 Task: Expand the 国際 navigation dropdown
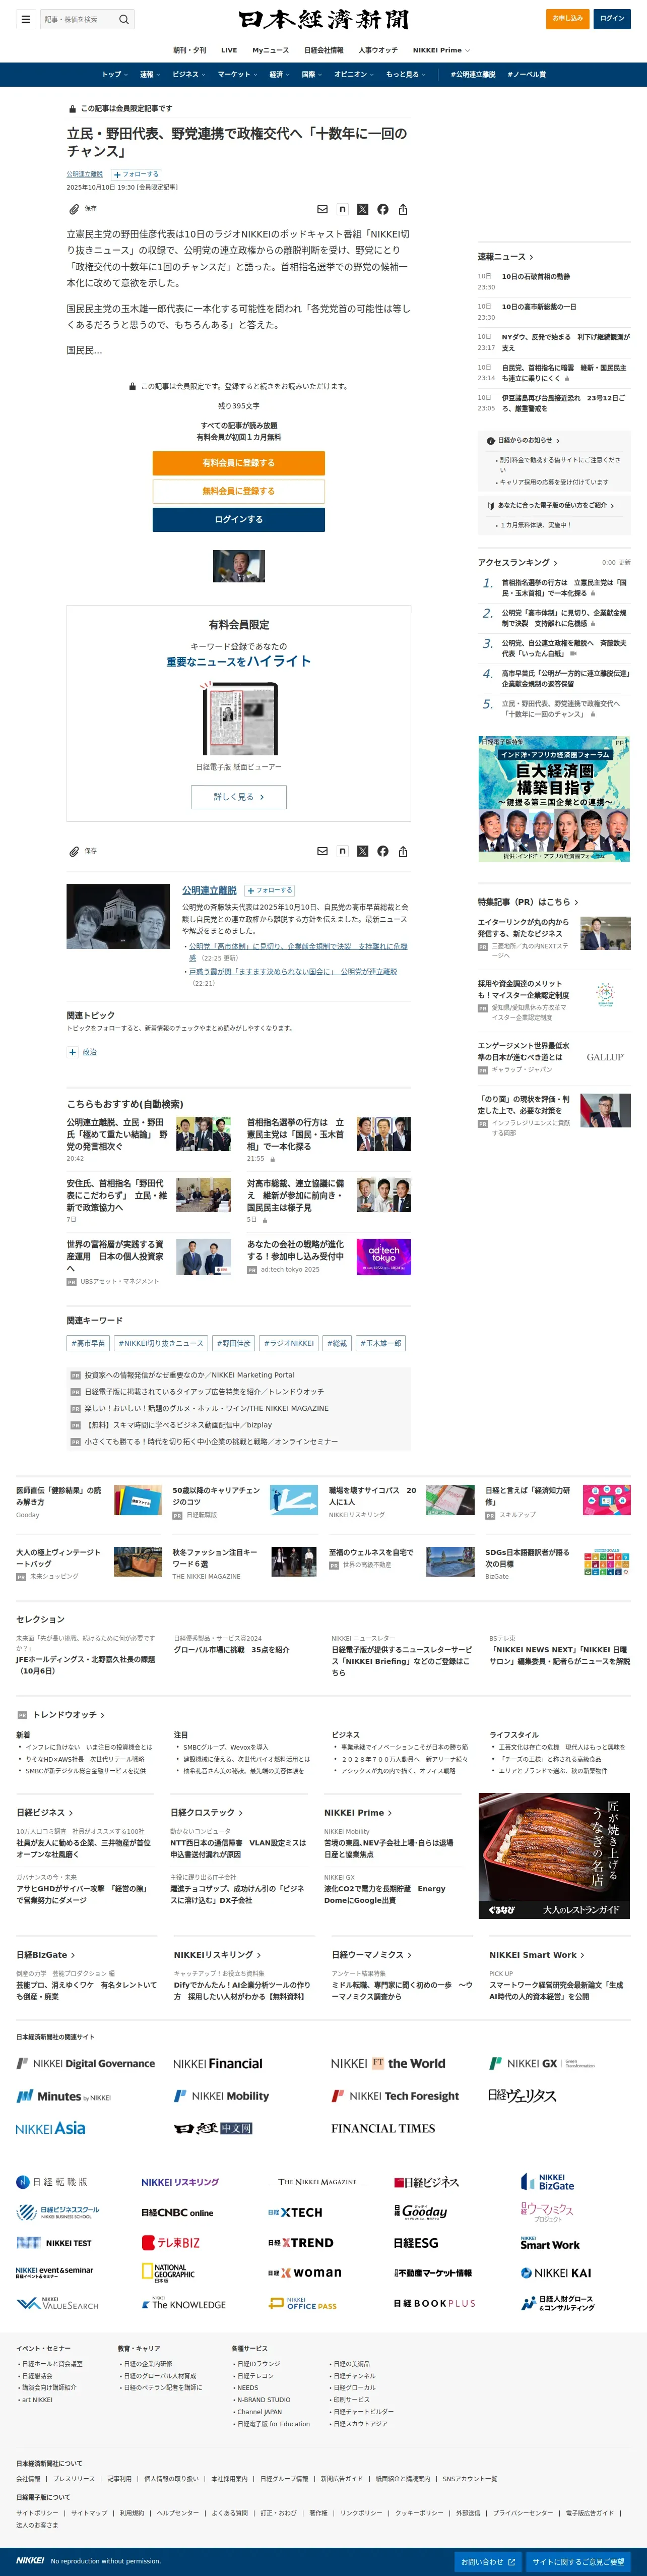pyautogui.click(x=312, y=74)
